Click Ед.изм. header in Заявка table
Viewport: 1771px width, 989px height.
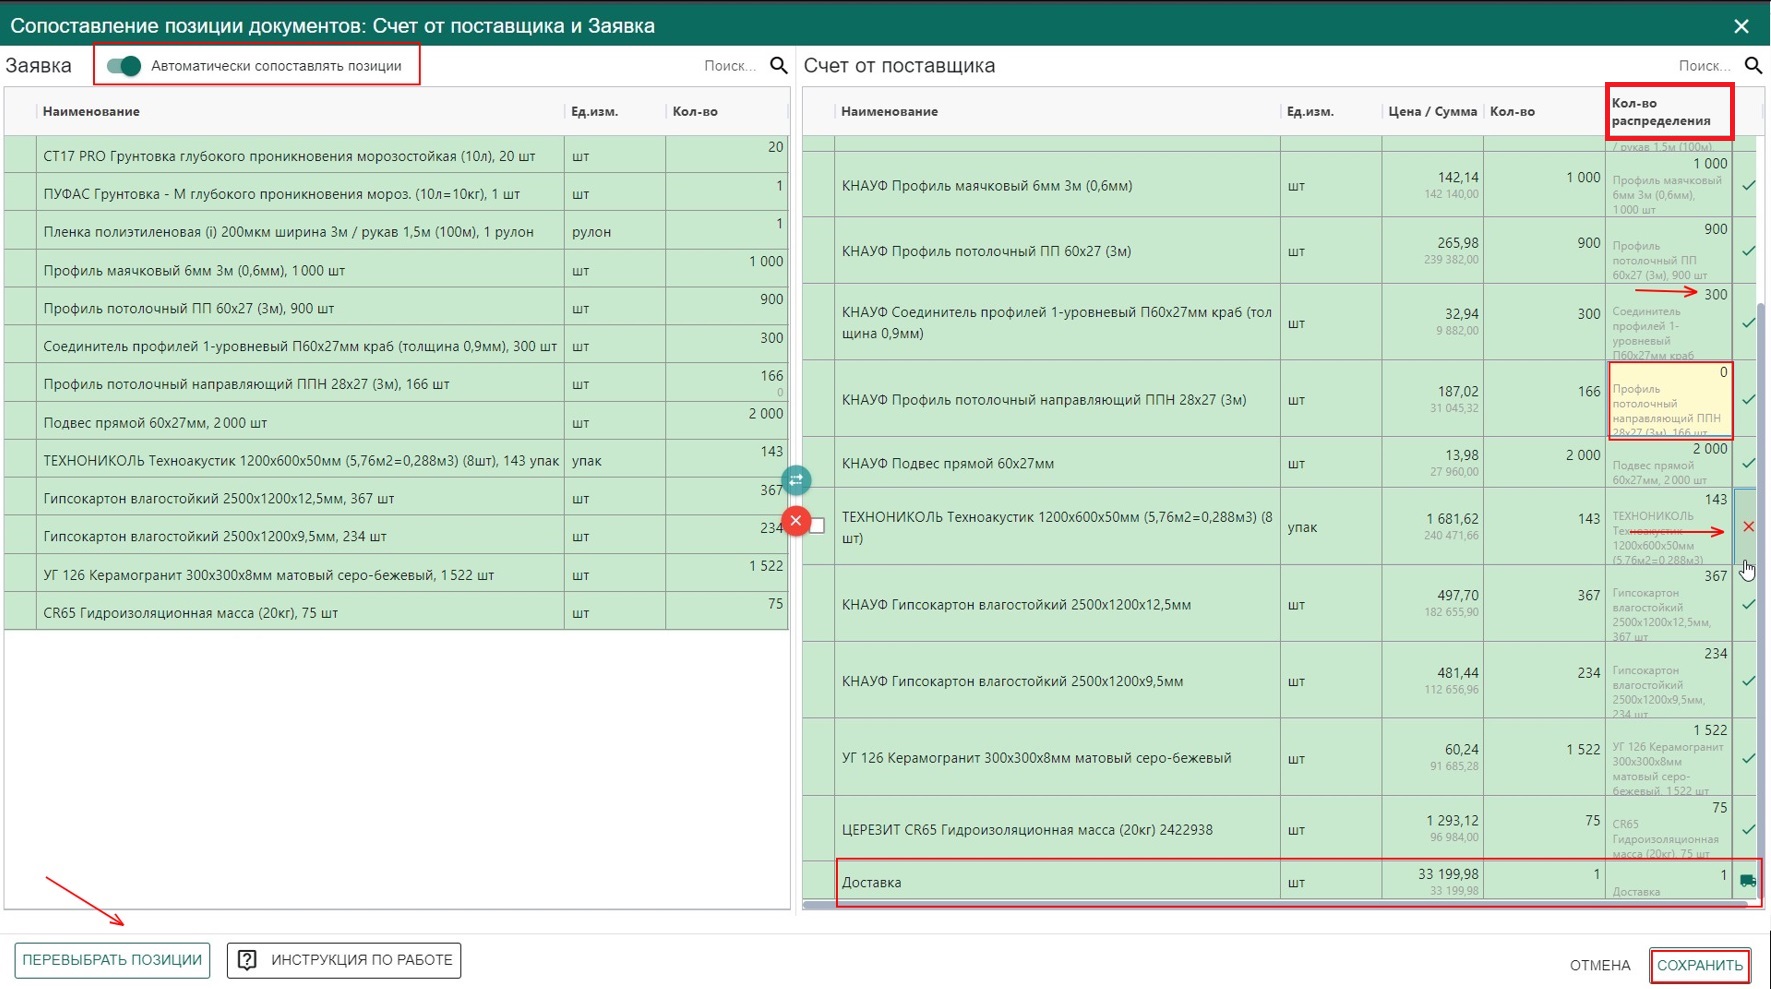click(x=594, y=111)
